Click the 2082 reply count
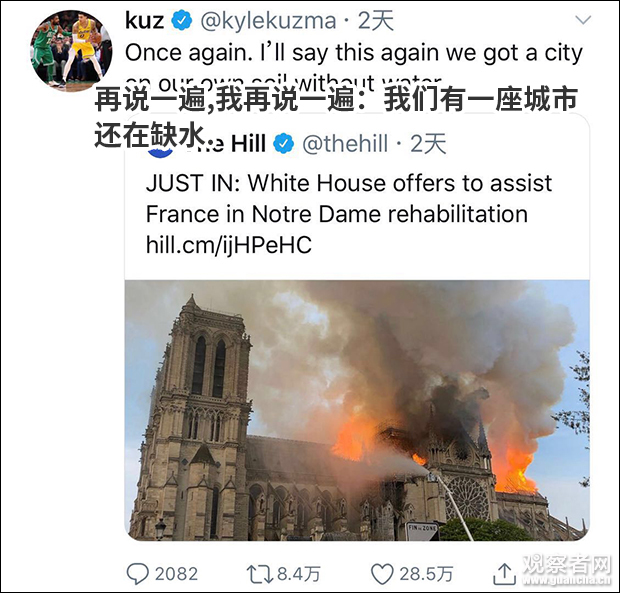Image resolution: width=620 pixels, height=593 pixels. coord(176,574)
